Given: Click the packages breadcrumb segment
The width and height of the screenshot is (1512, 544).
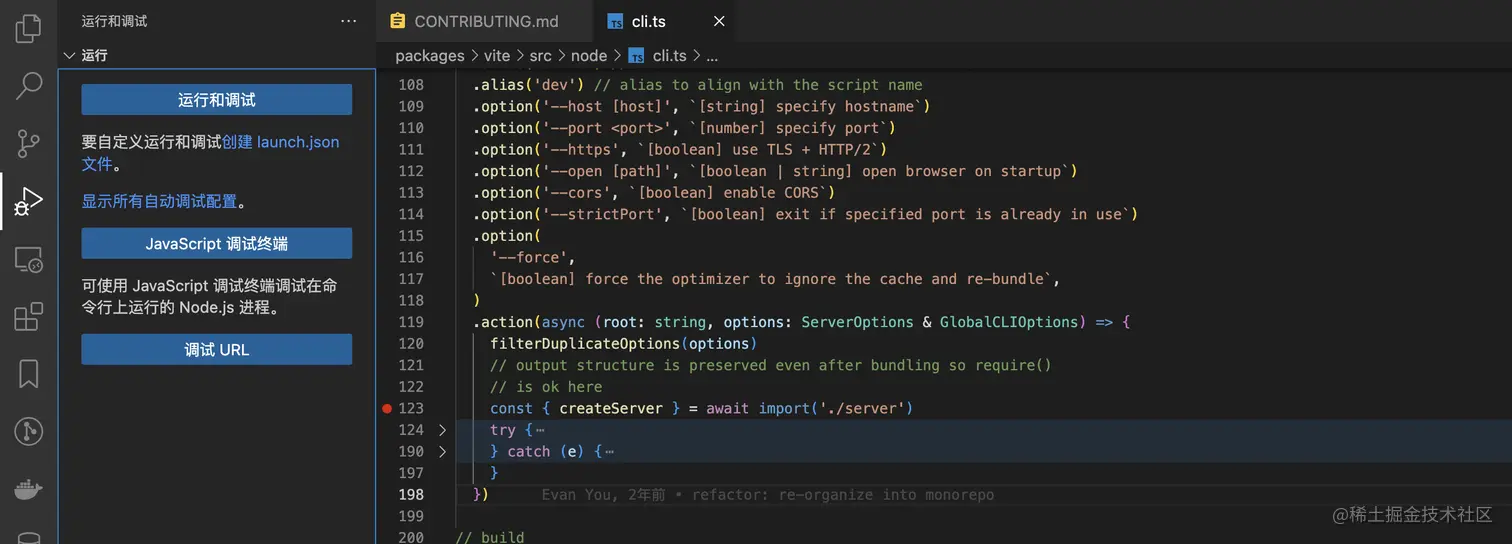Looking at the screenshot, I should (x=430, y=56).
